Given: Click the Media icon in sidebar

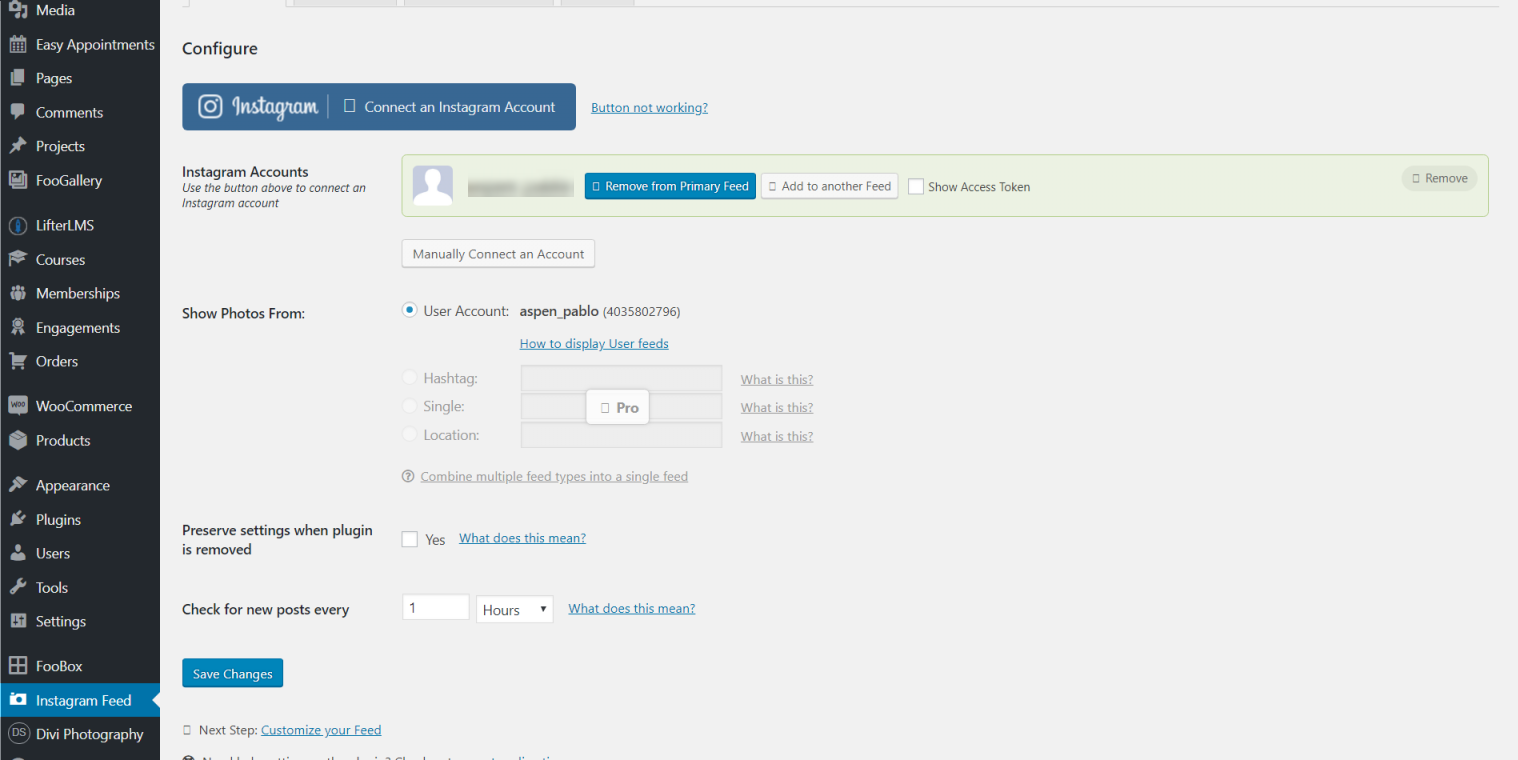Looking at the screenshot, I should [18, 11].
